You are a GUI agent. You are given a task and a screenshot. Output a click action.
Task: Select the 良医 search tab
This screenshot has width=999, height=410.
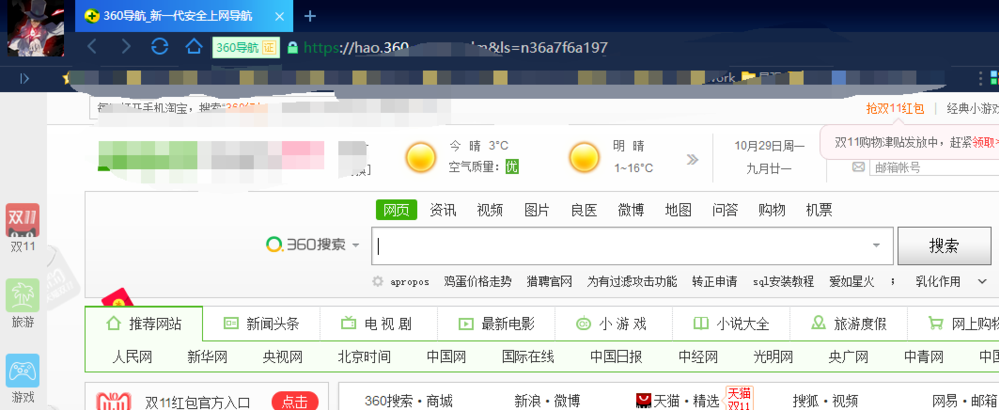pyautogui.click(x=584, y=210)
